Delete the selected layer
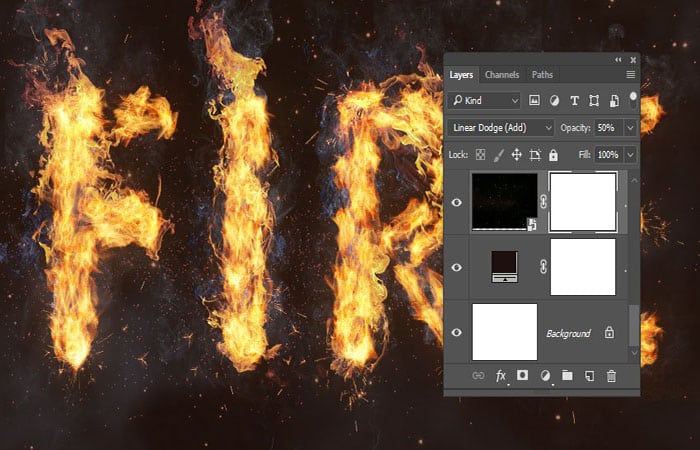 point(611,376)
